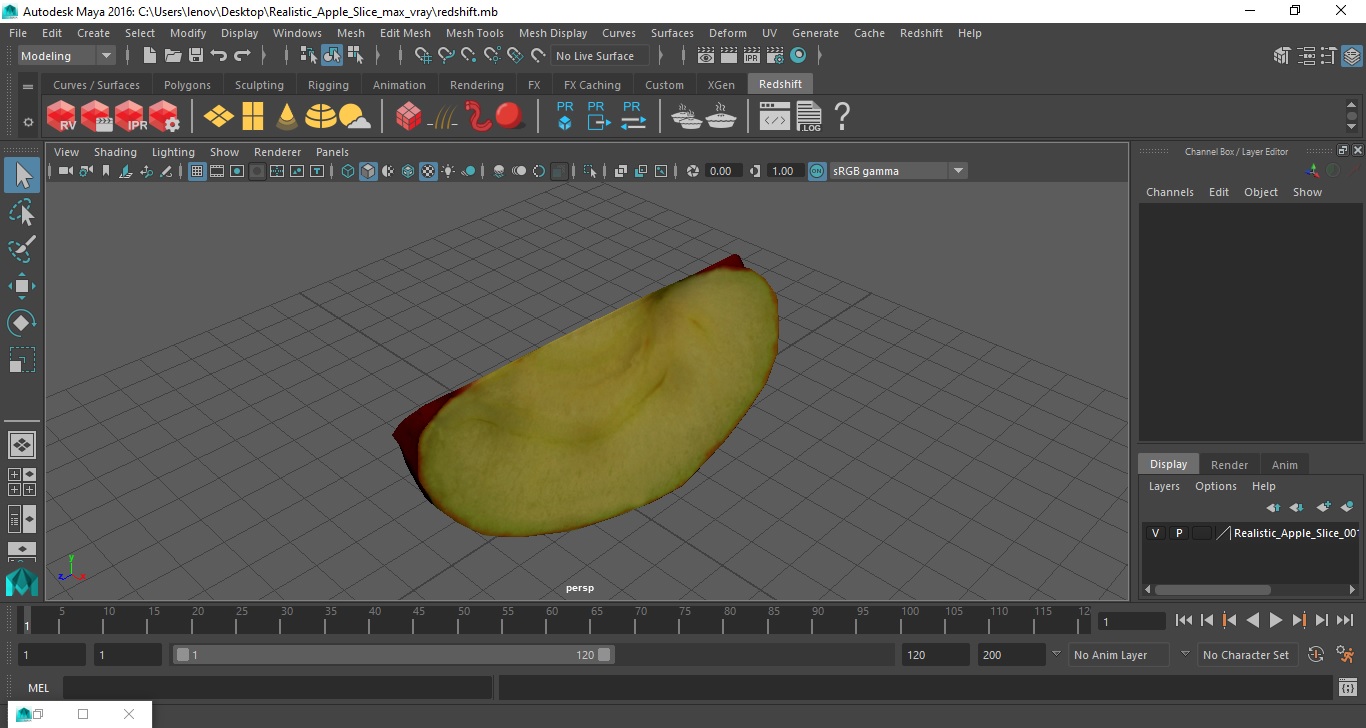The width and height of the screenshot is (1366, 728).
Task: Start Redshift IPR from the shelf
Action: point(130,117)
